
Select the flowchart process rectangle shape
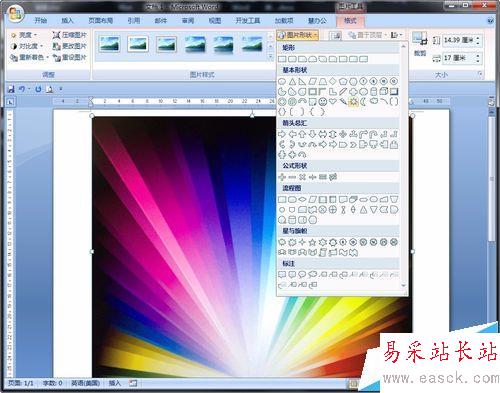282,199
